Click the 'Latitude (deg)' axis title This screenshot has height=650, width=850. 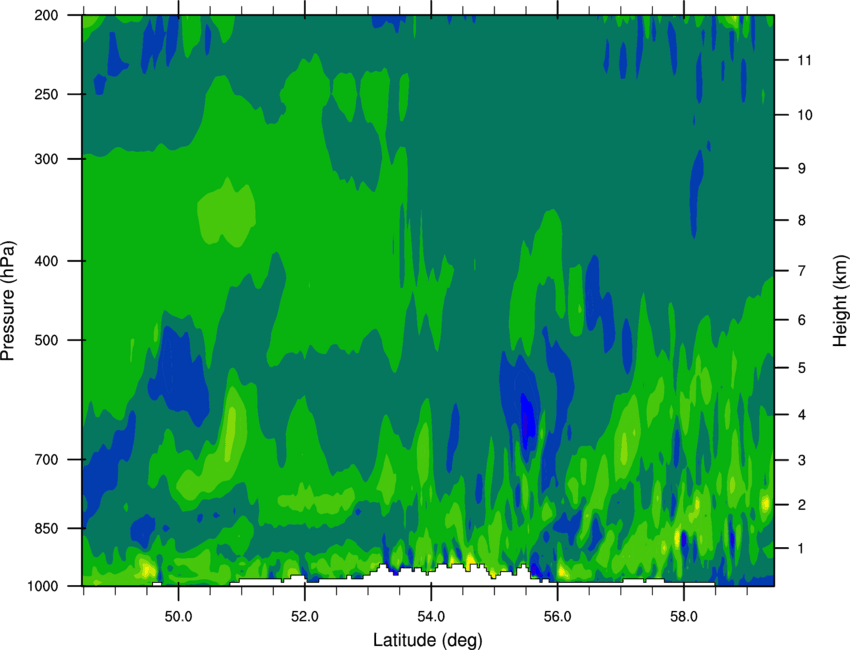pyautogui.click(x=428, y=640)
